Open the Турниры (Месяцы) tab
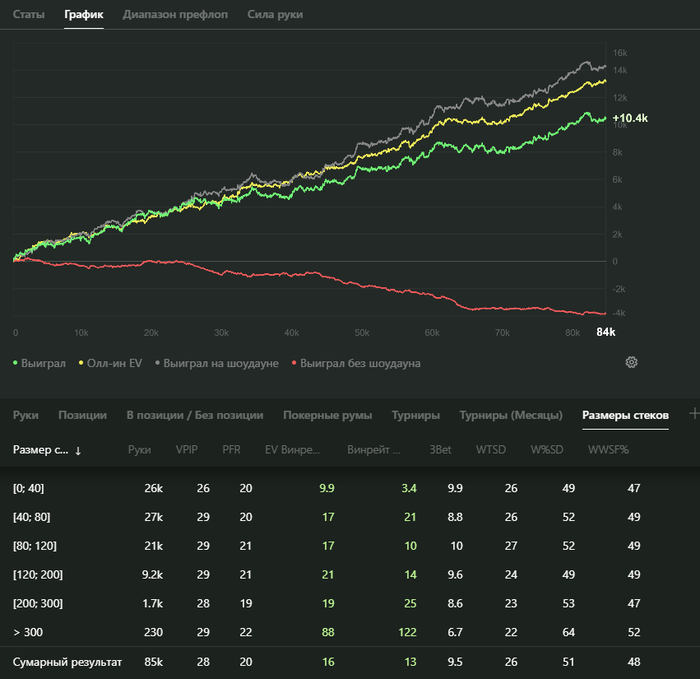 coord(511,415)
